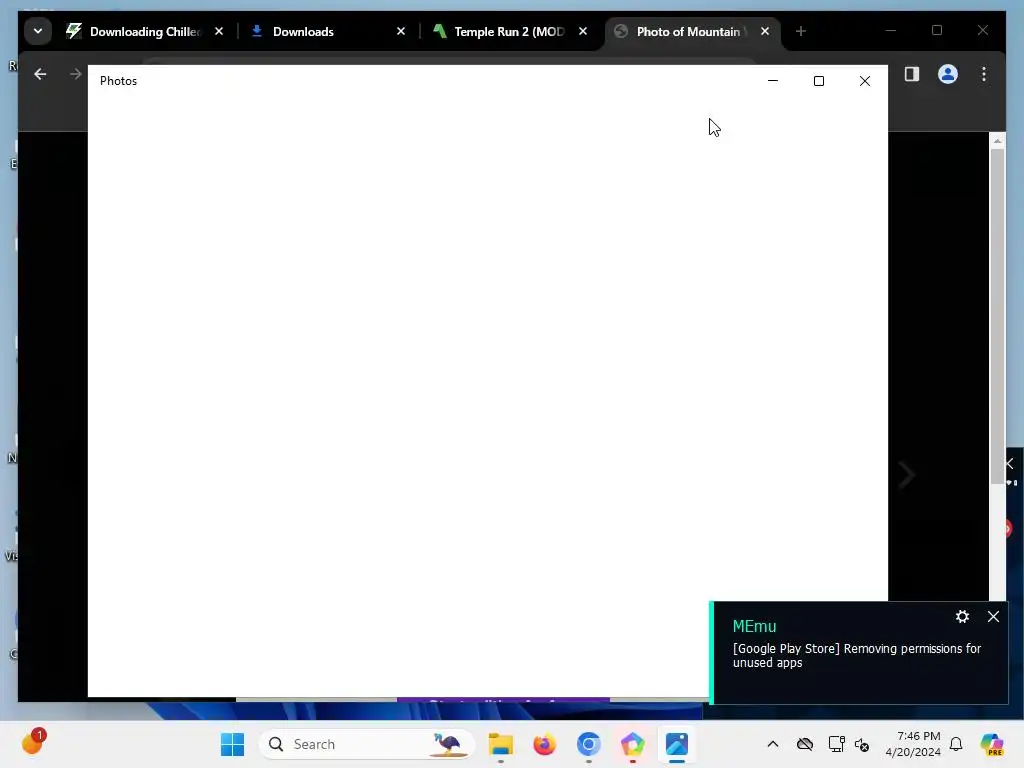This screenshot has height=768, width=1024.
Task: Open Copilot preview from the taskbar
Action: coord(992,744)
